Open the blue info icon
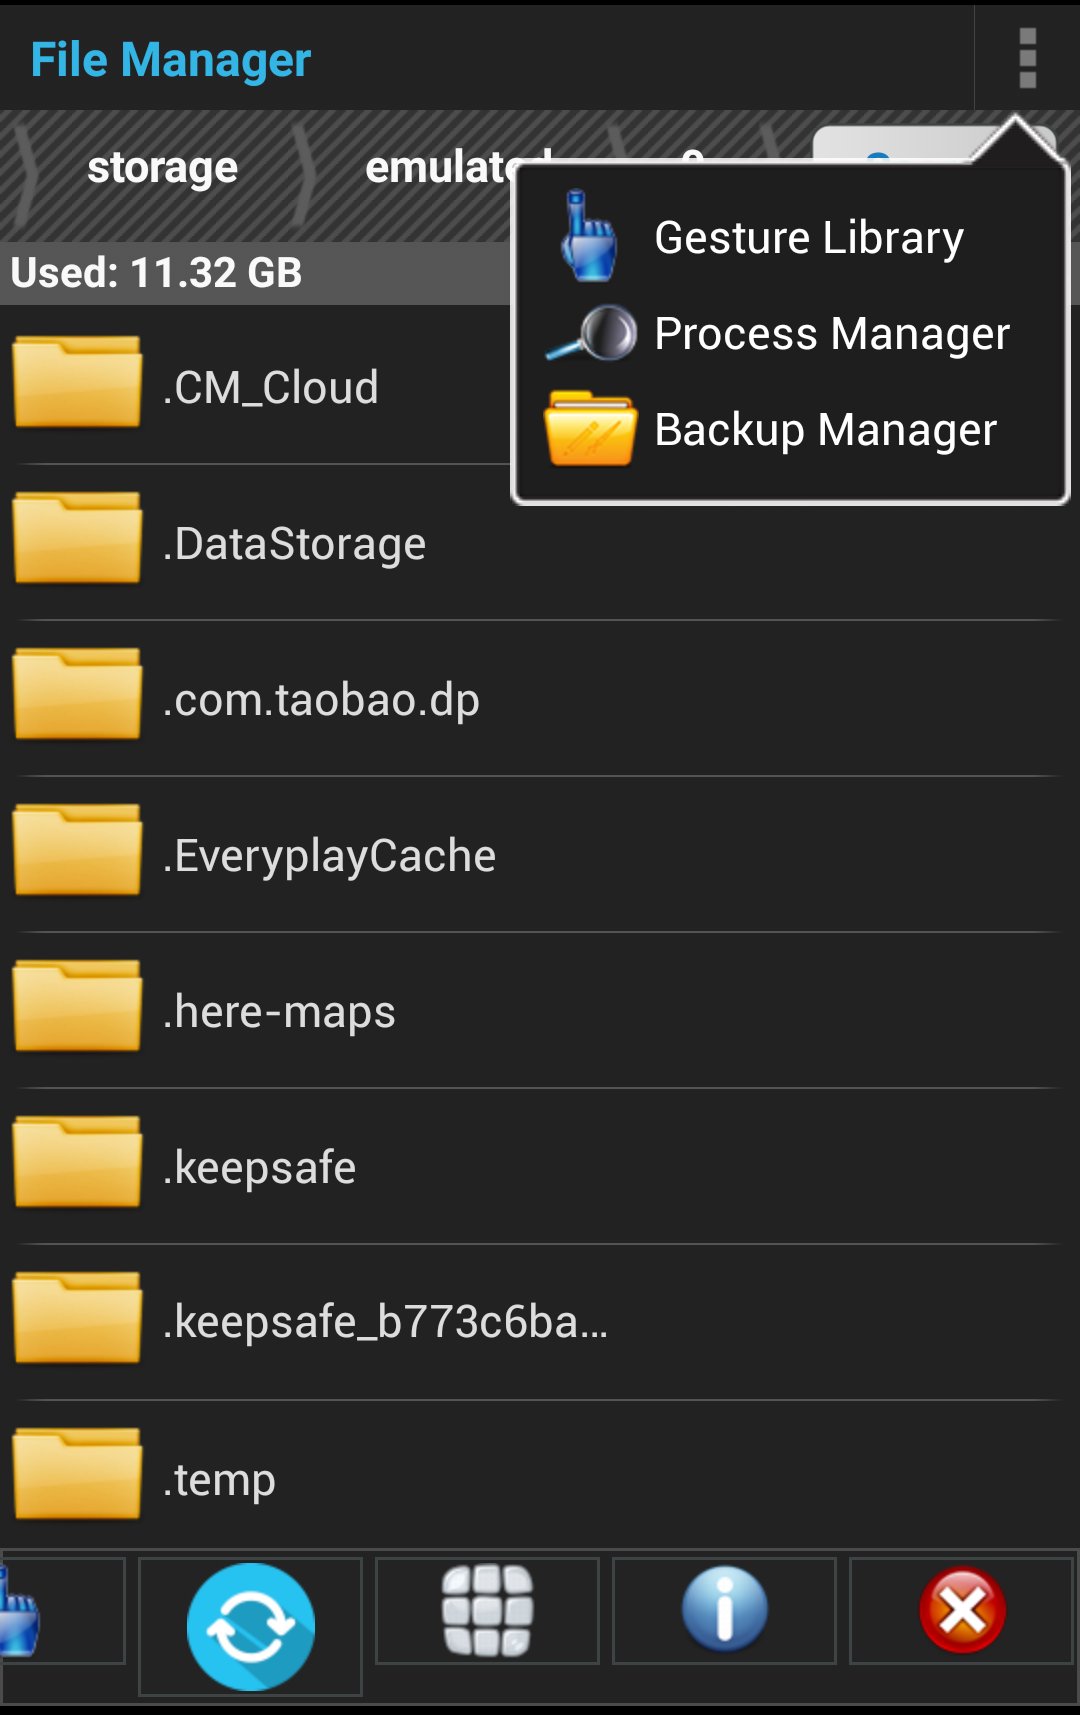The width and height of the screenshot is (1080, 1715). (x=724, y=1610)
